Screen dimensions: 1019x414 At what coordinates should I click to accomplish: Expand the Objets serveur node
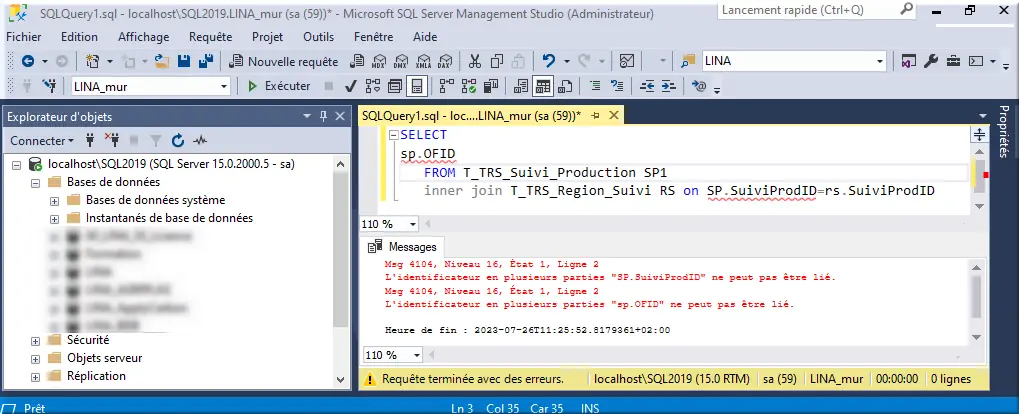pos(36,359)
